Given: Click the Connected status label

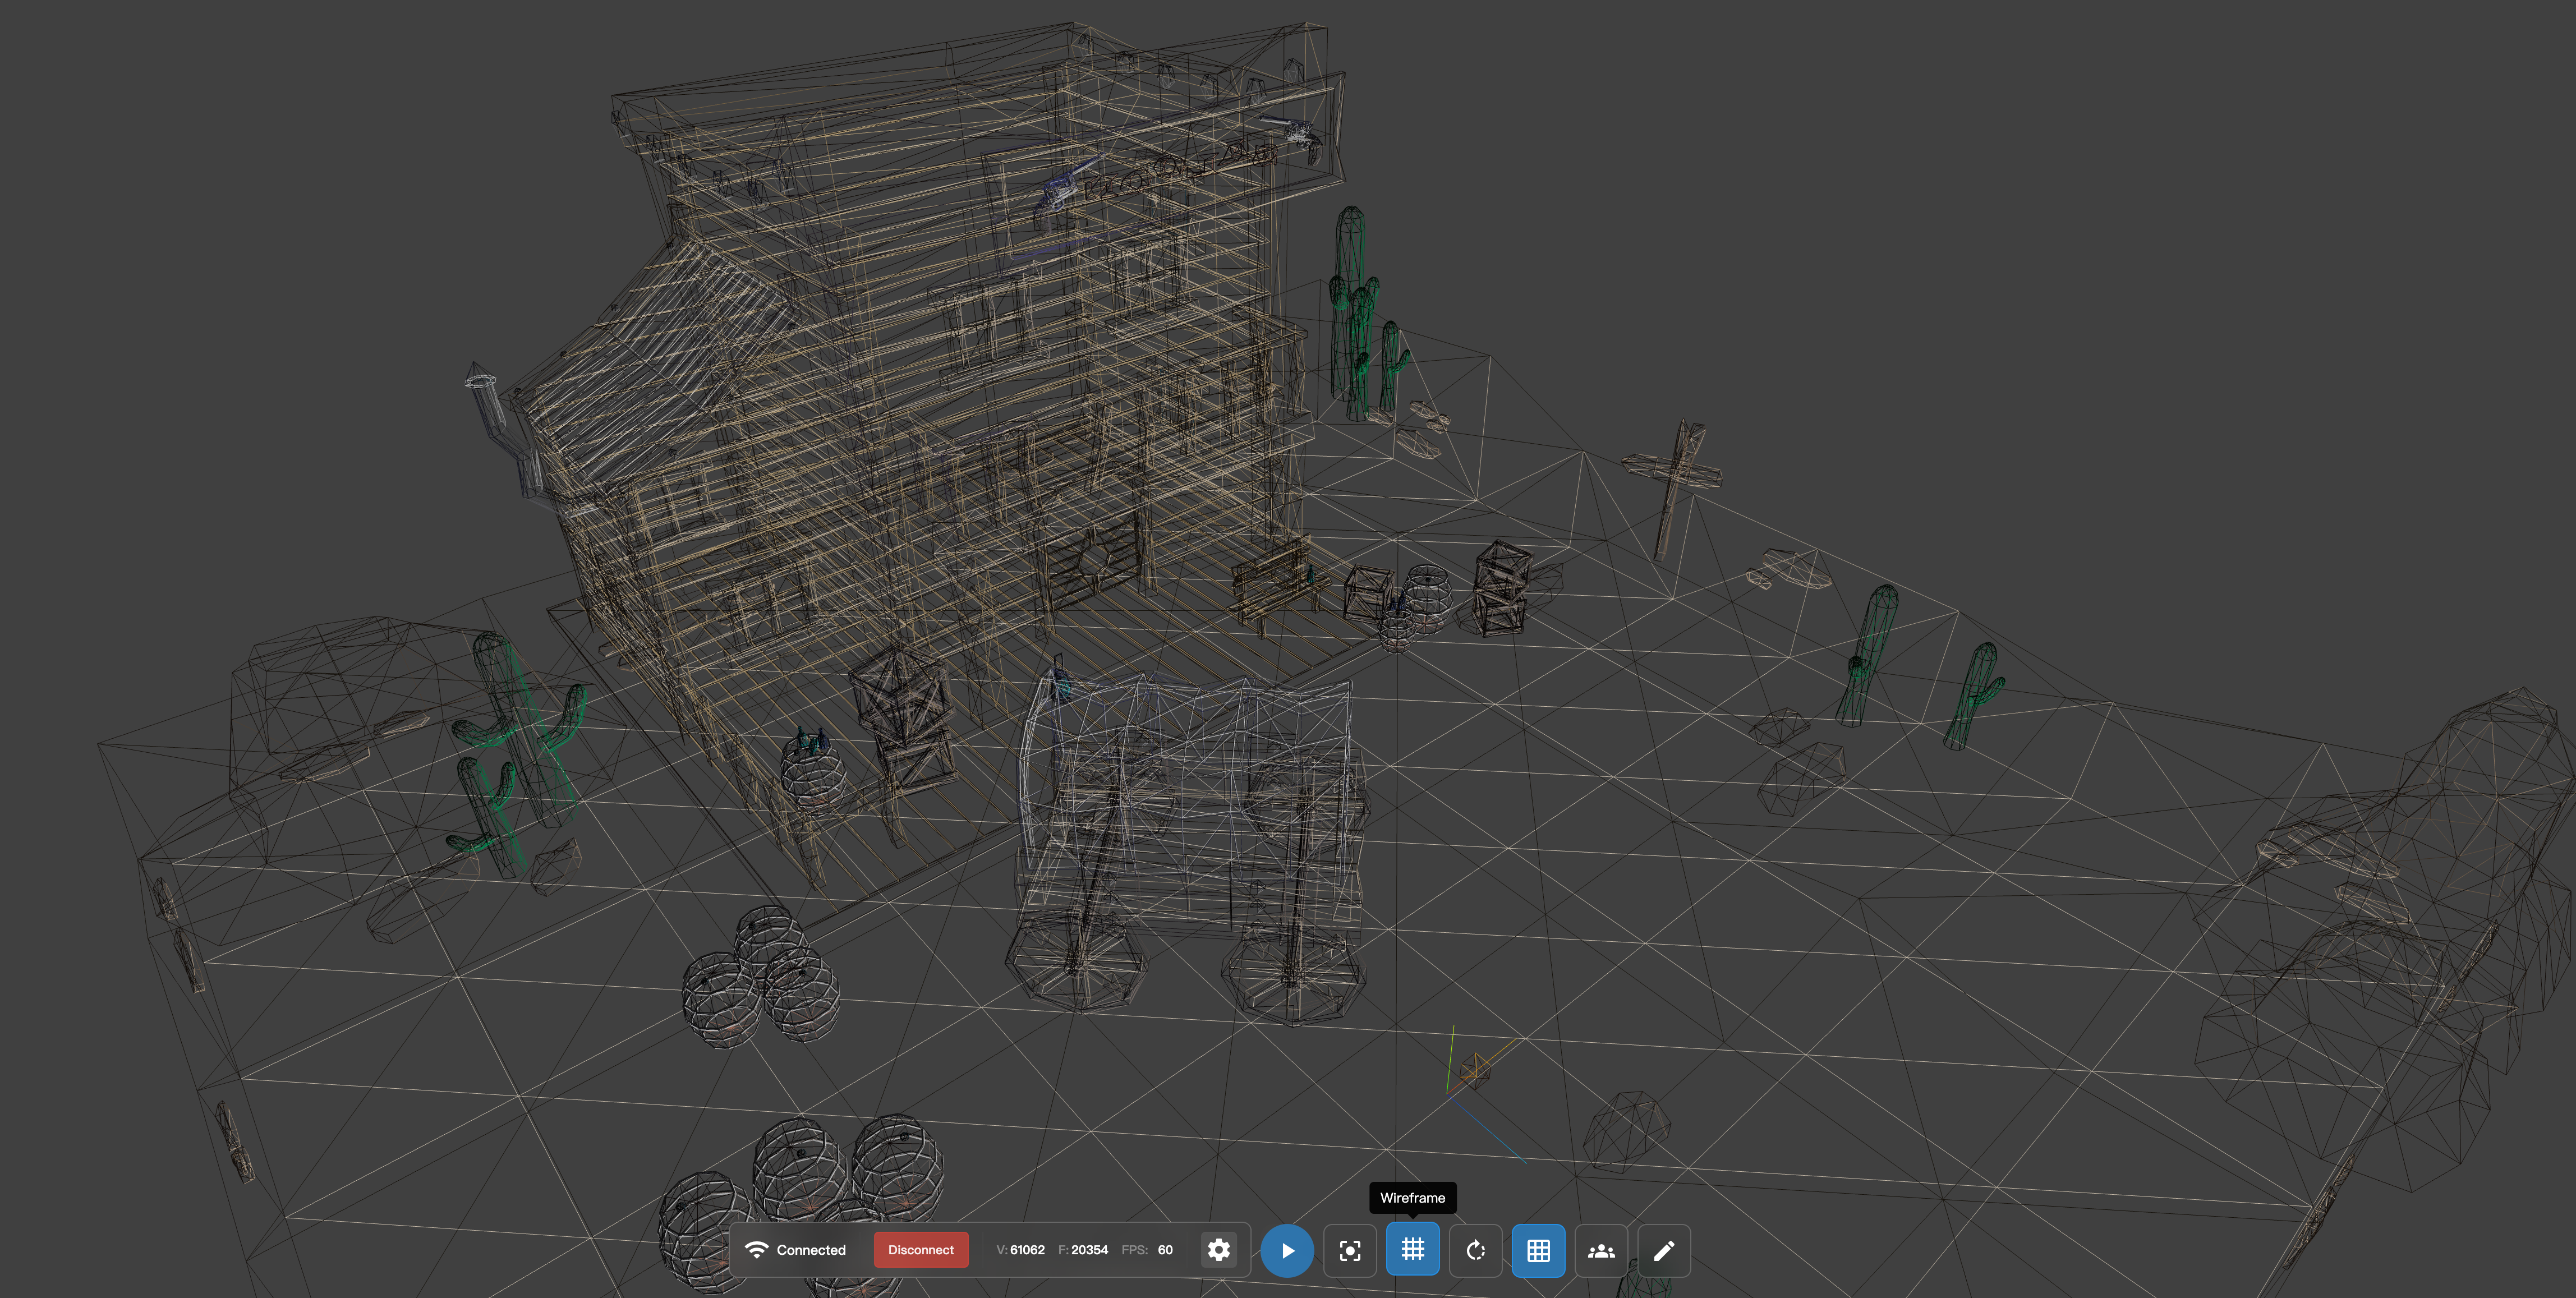Looking at the screenshot, I should [811, 1250].
